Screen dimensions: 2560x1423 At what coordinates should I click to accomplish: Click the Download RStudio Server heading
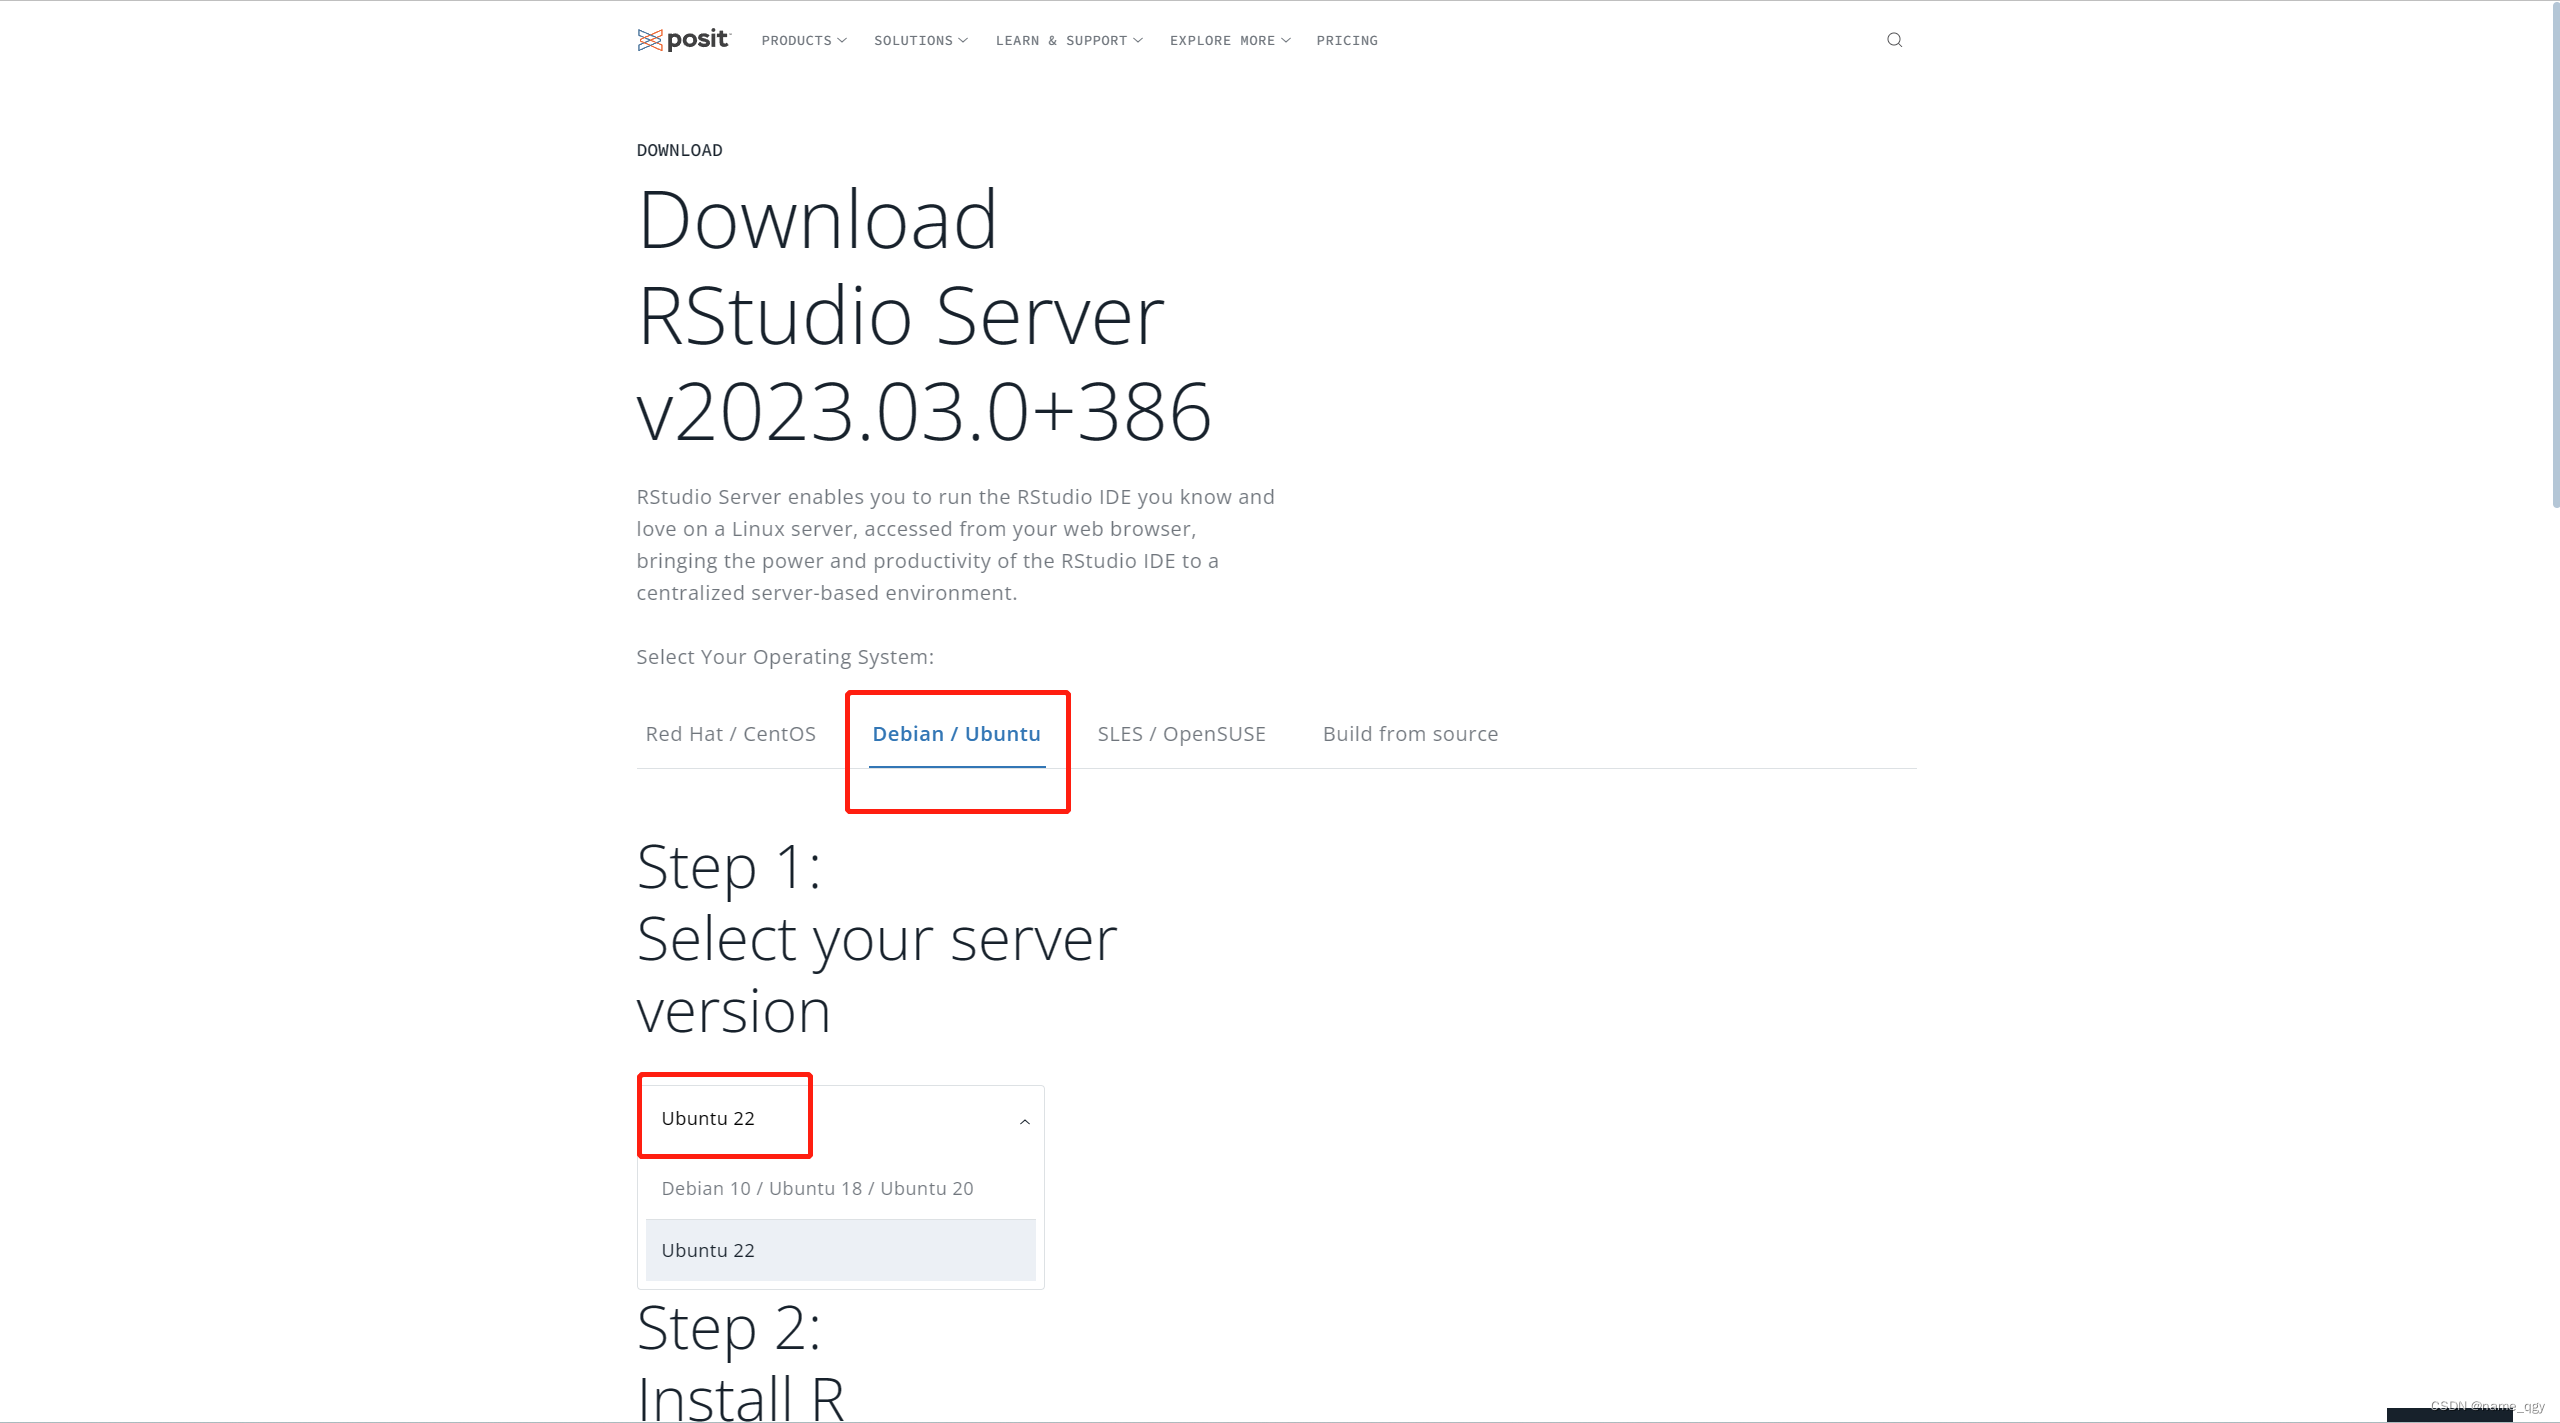[924, 316]
